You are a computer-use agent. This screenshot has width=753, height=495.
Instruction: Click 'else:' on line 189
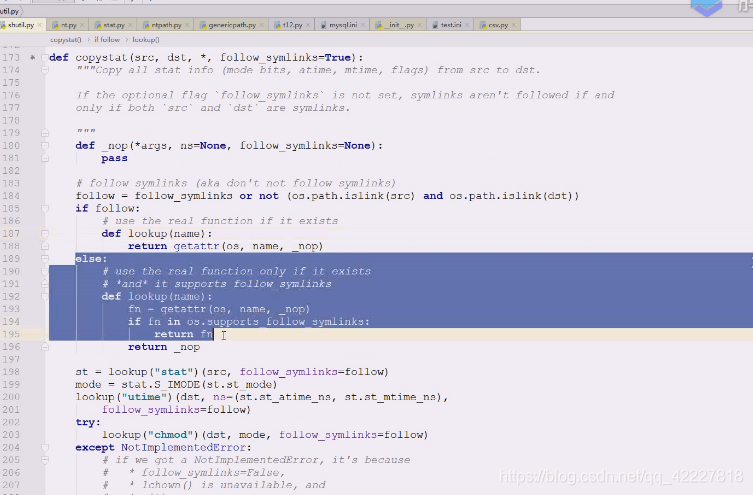click(x=91, y=259)
